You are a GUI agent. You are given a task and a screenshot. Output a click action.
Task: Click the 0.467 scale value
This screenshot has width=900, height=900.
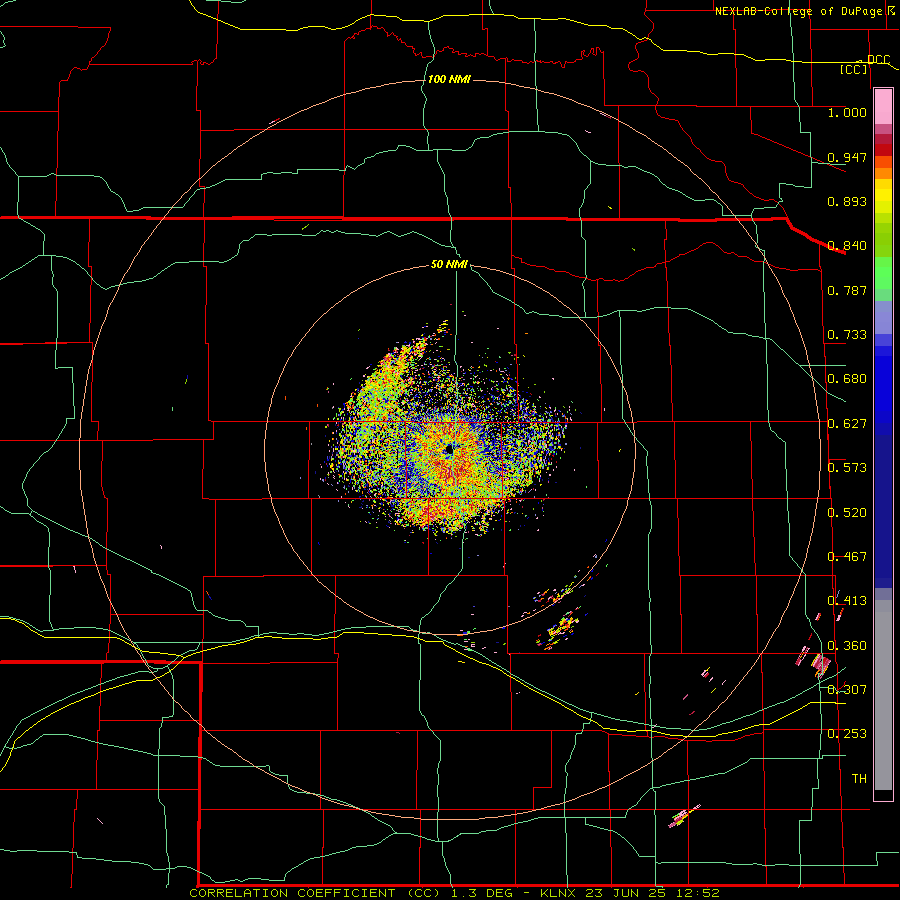(847, 557)
